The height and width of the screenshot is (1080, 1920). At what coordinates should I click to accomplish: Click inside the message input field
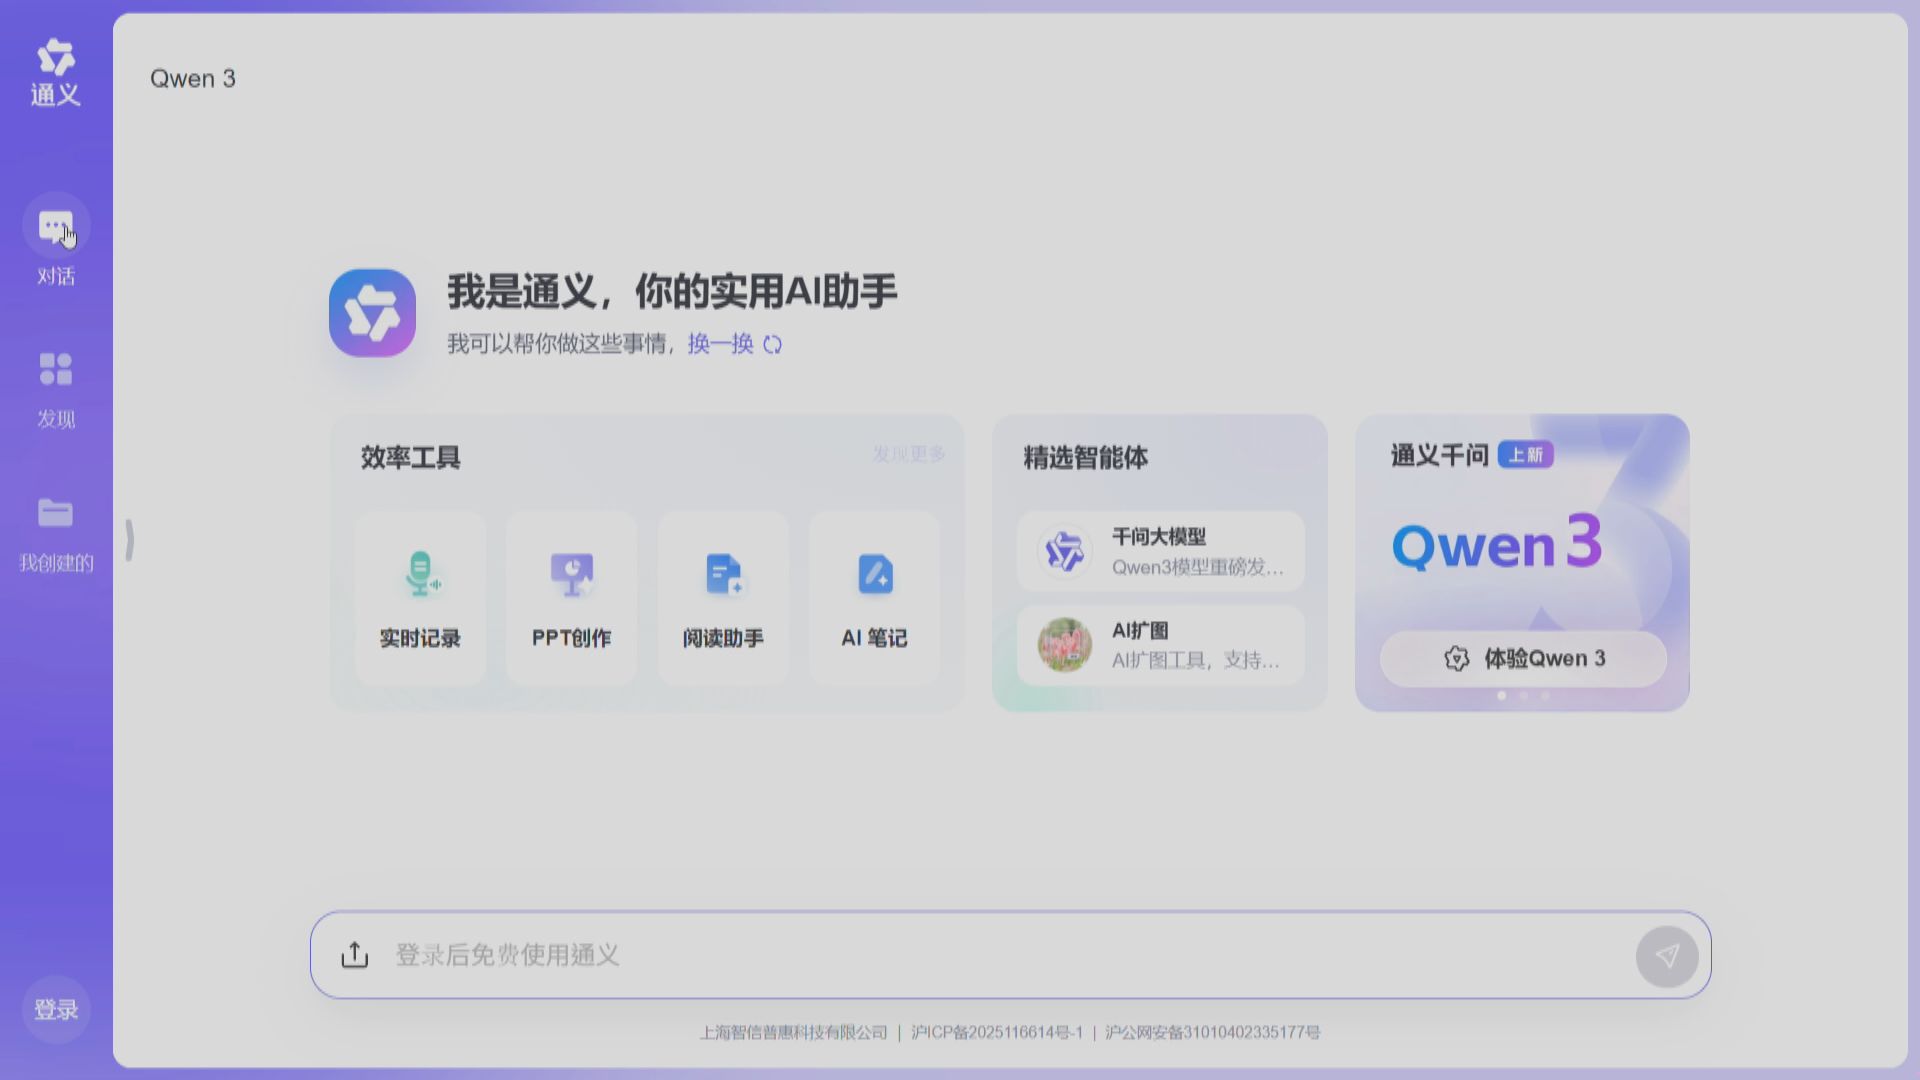point(900,955)
